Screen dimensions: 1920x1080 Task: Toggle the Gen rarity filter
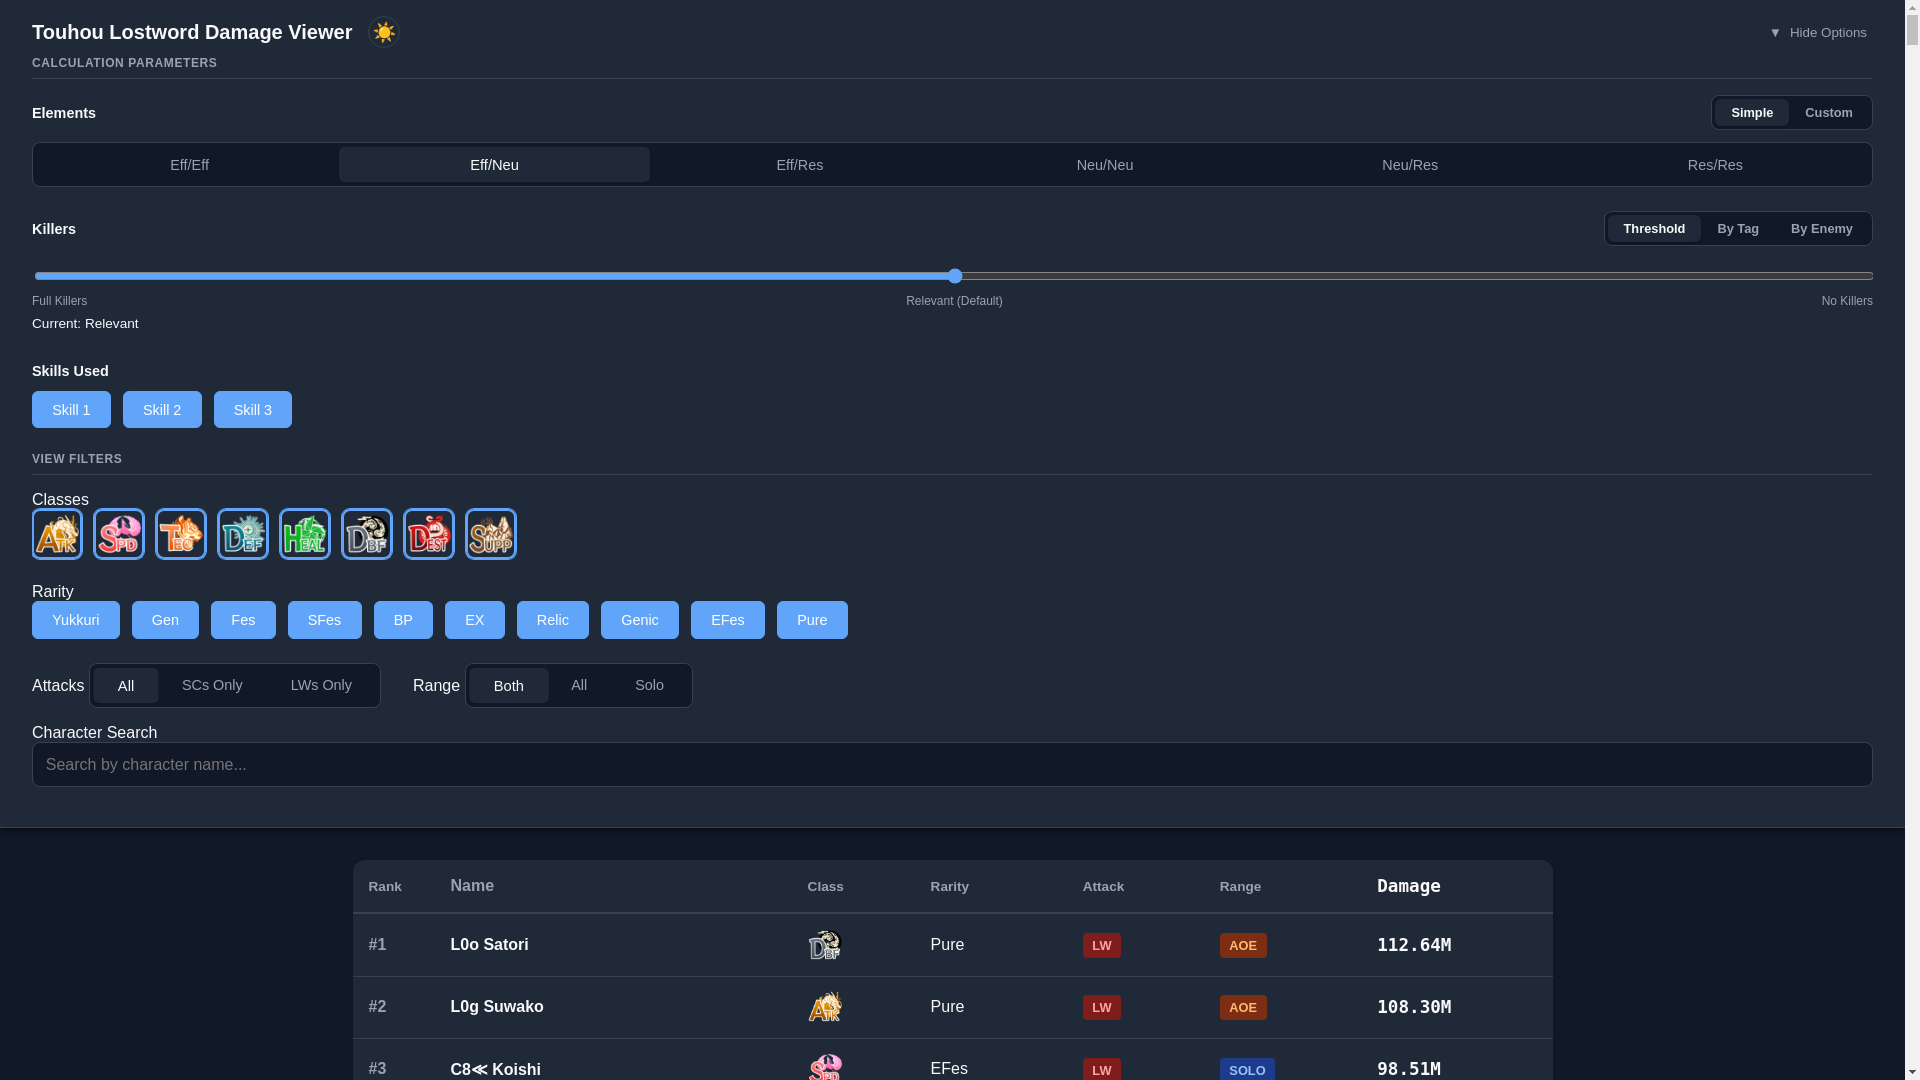pos(165,620)
